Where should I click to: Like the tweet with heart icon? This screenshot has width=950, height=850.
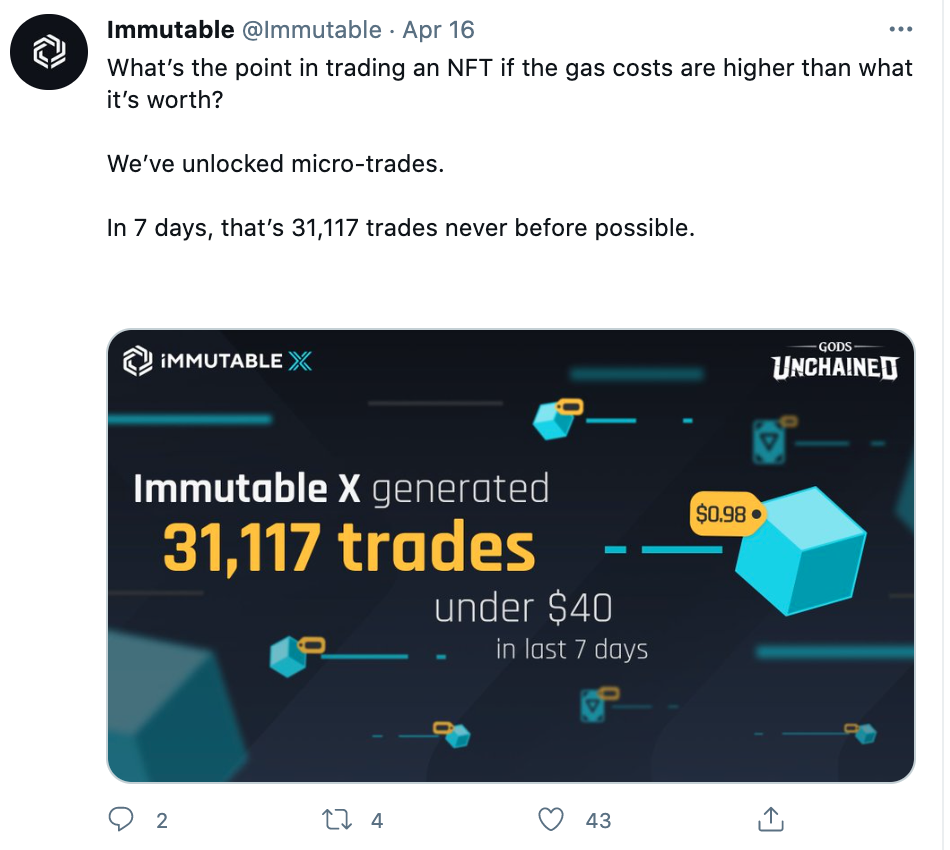coord(551,819)
